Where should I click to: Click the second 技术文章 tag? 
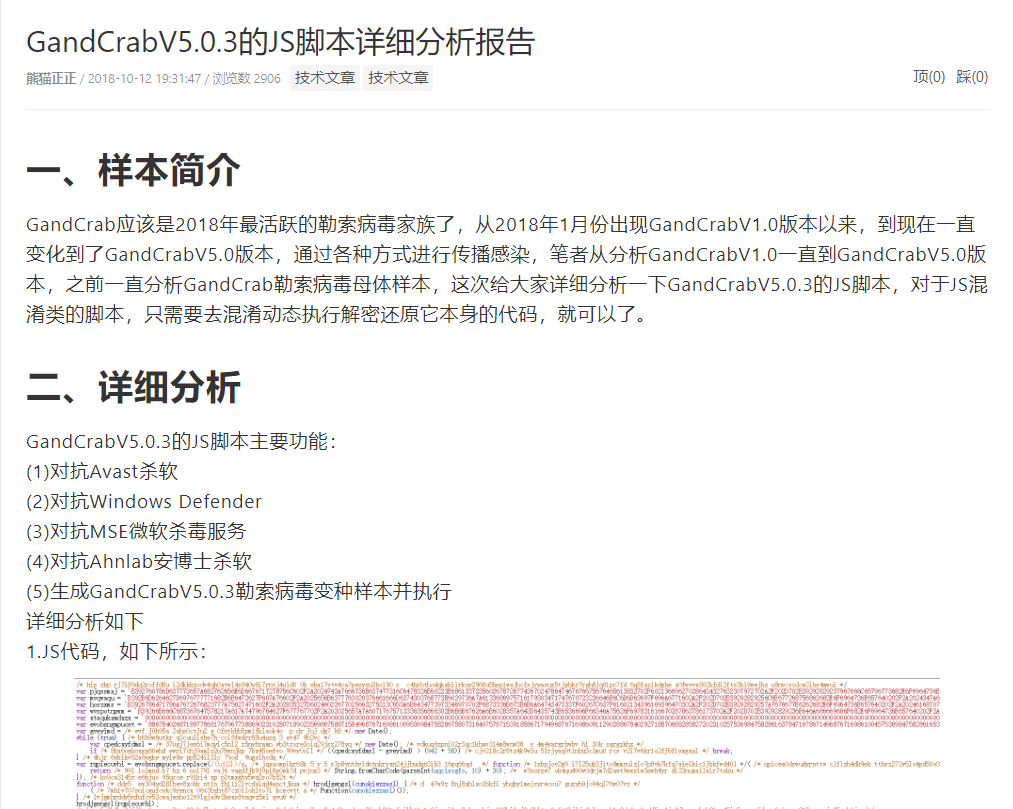pos(398,78)
